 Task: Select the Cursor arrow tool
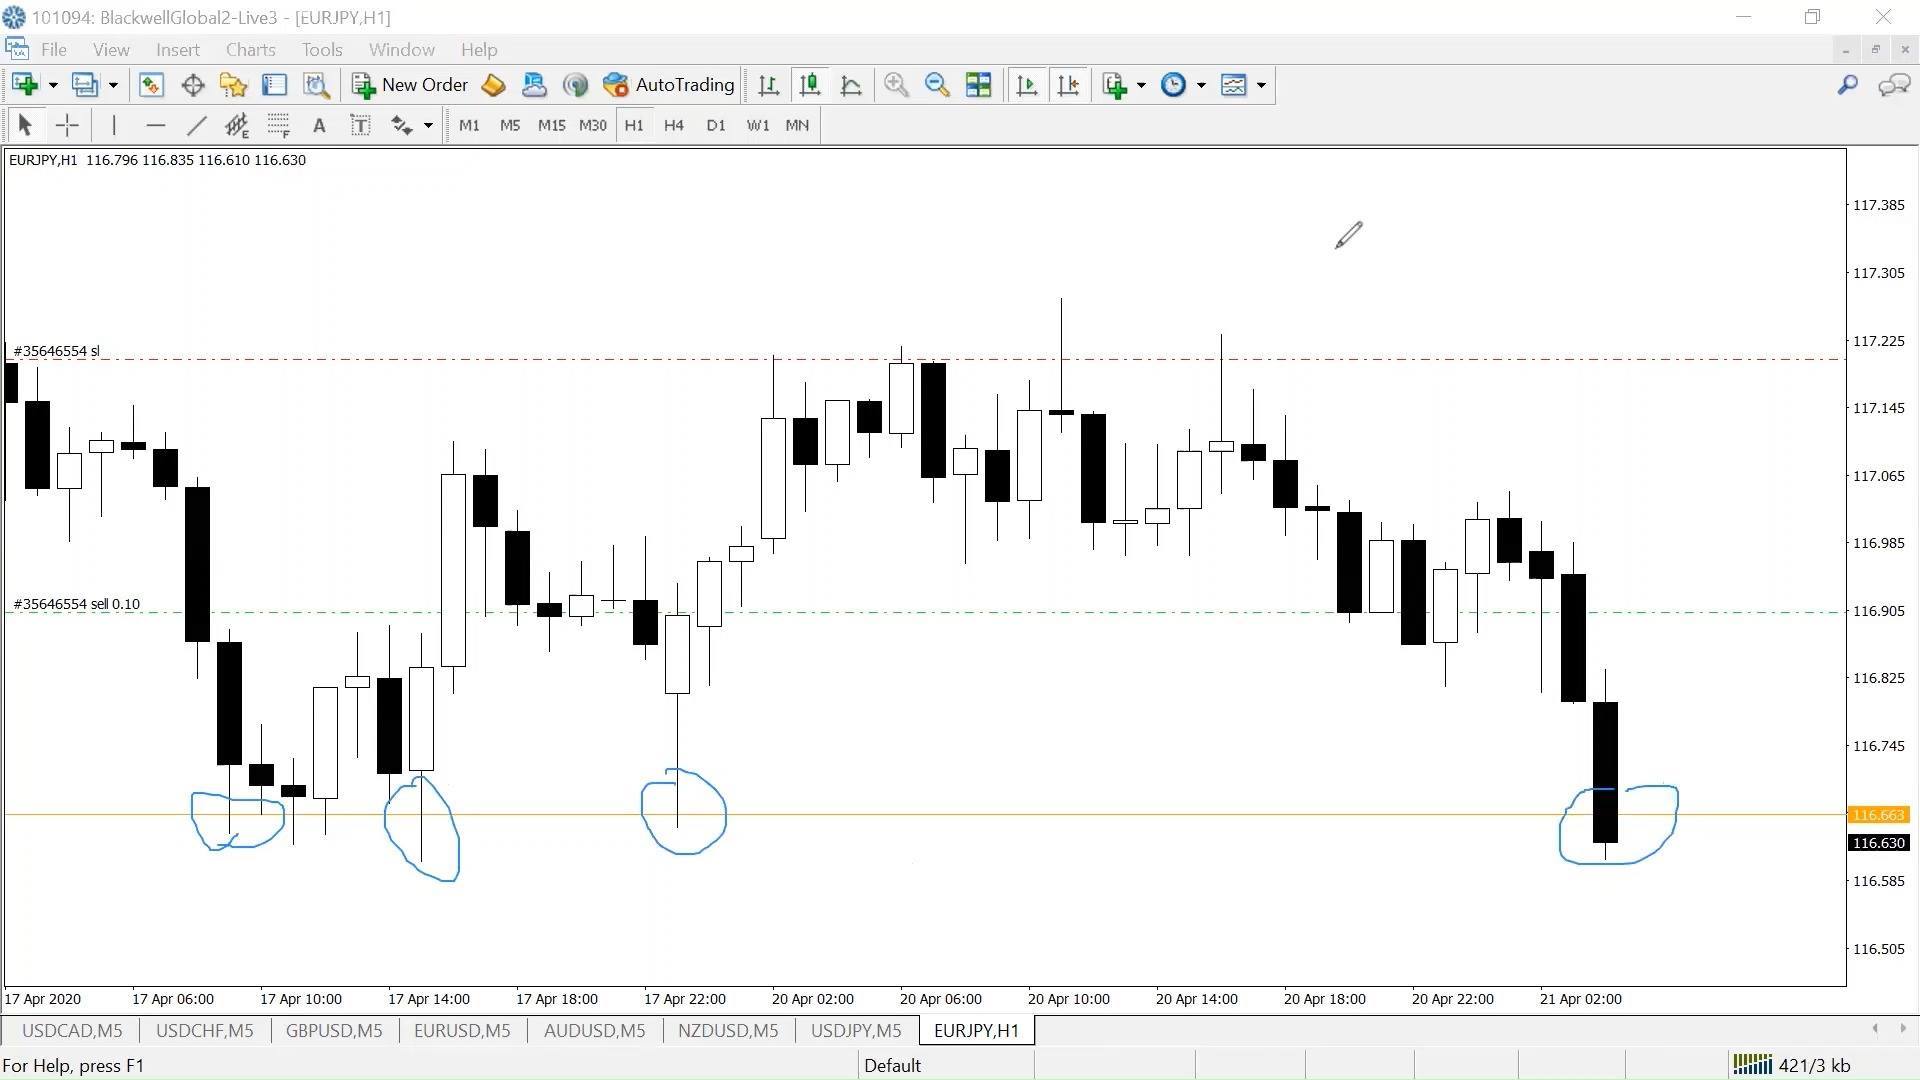click(x=25, y=125)
